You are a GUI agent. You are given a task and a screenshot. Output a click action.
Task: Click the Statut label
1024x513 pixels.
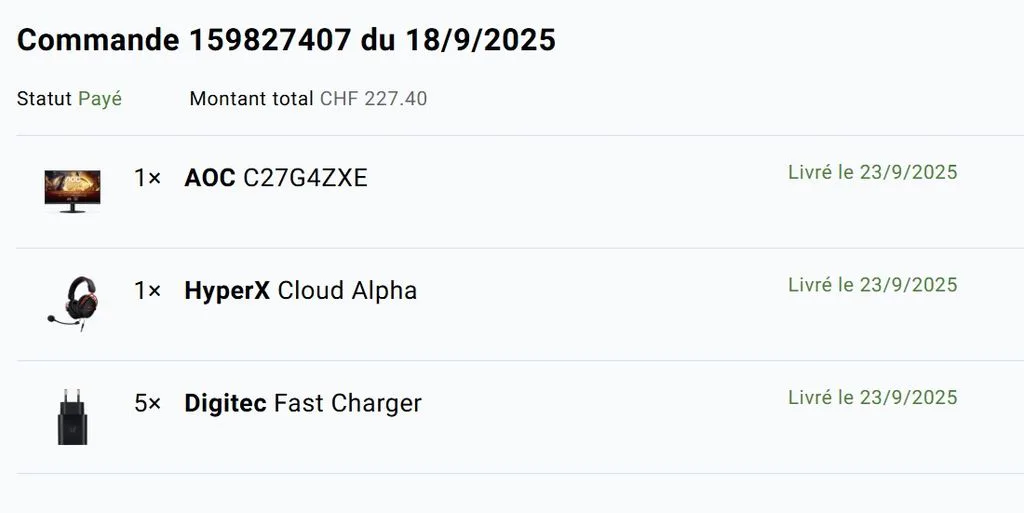pyautogui.click(x=44, y=99)
